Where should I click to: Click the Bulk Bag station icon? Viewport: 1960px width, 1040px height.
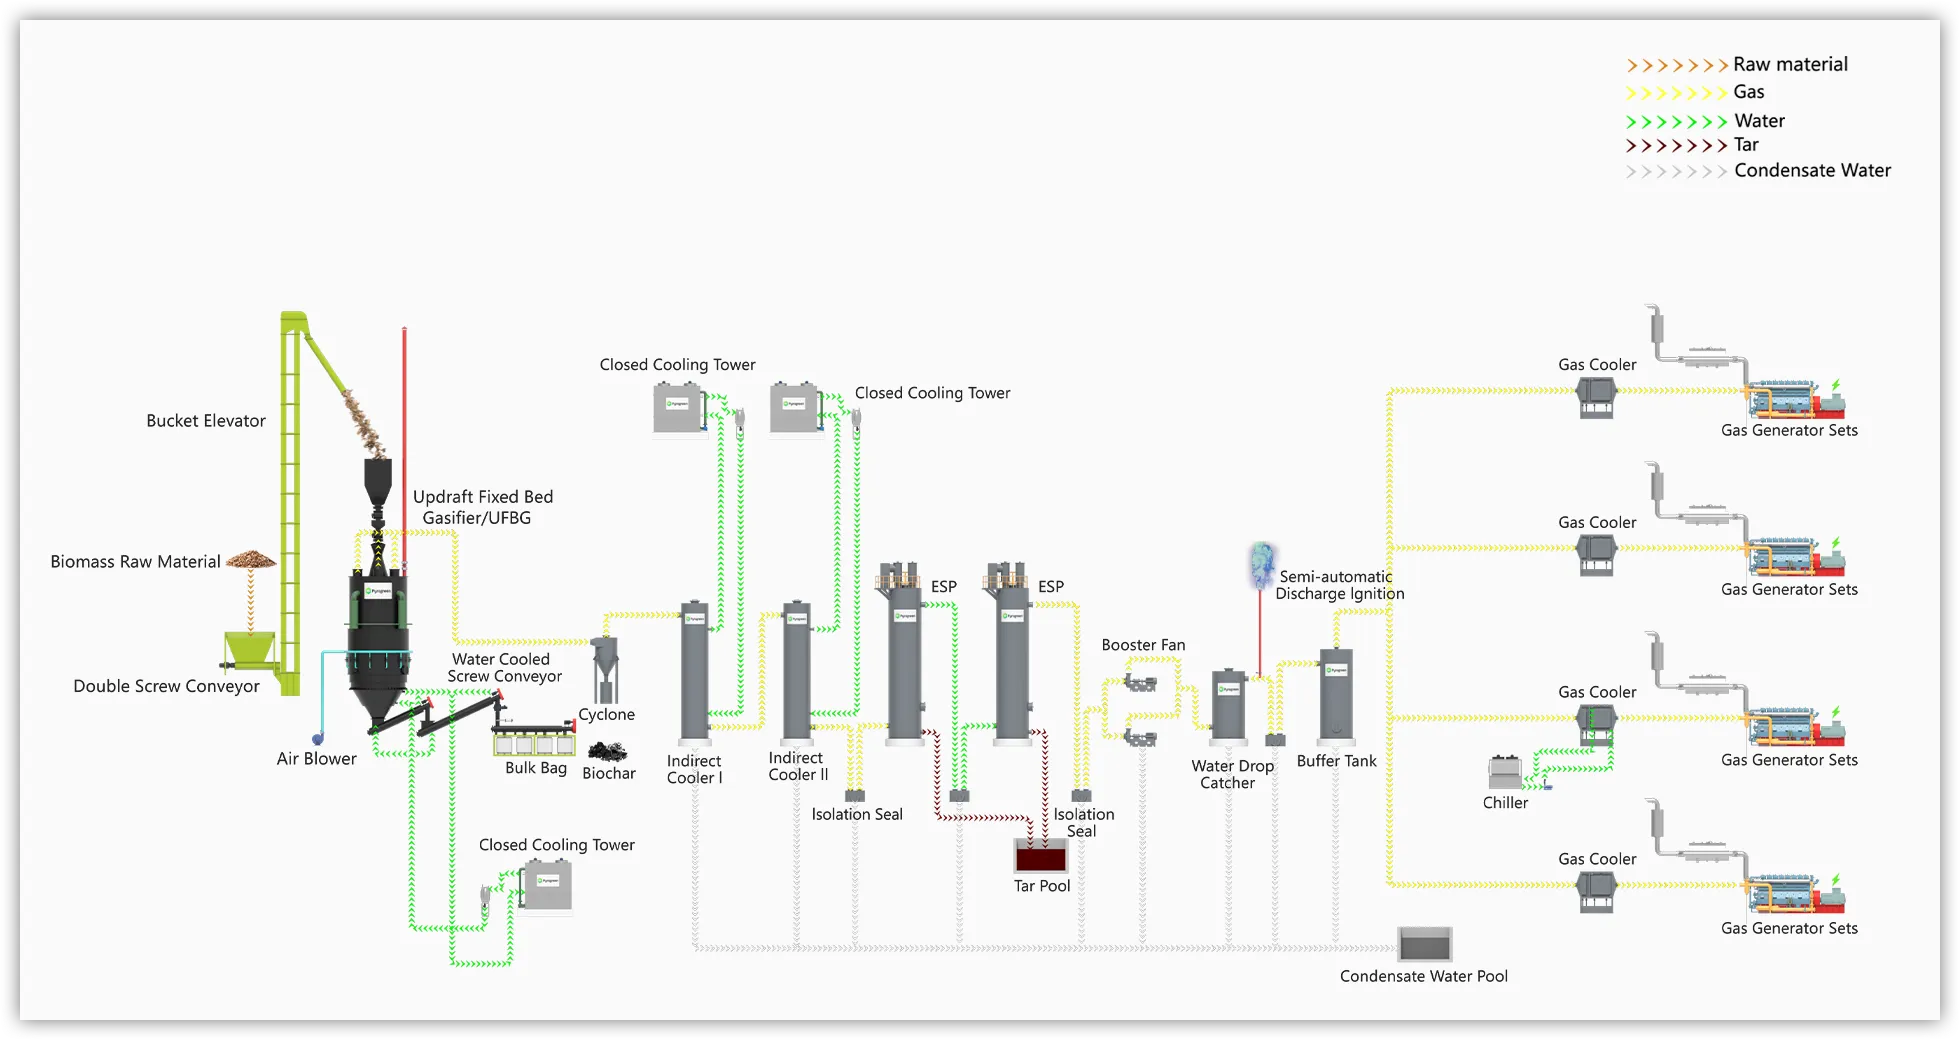[534, 742]
